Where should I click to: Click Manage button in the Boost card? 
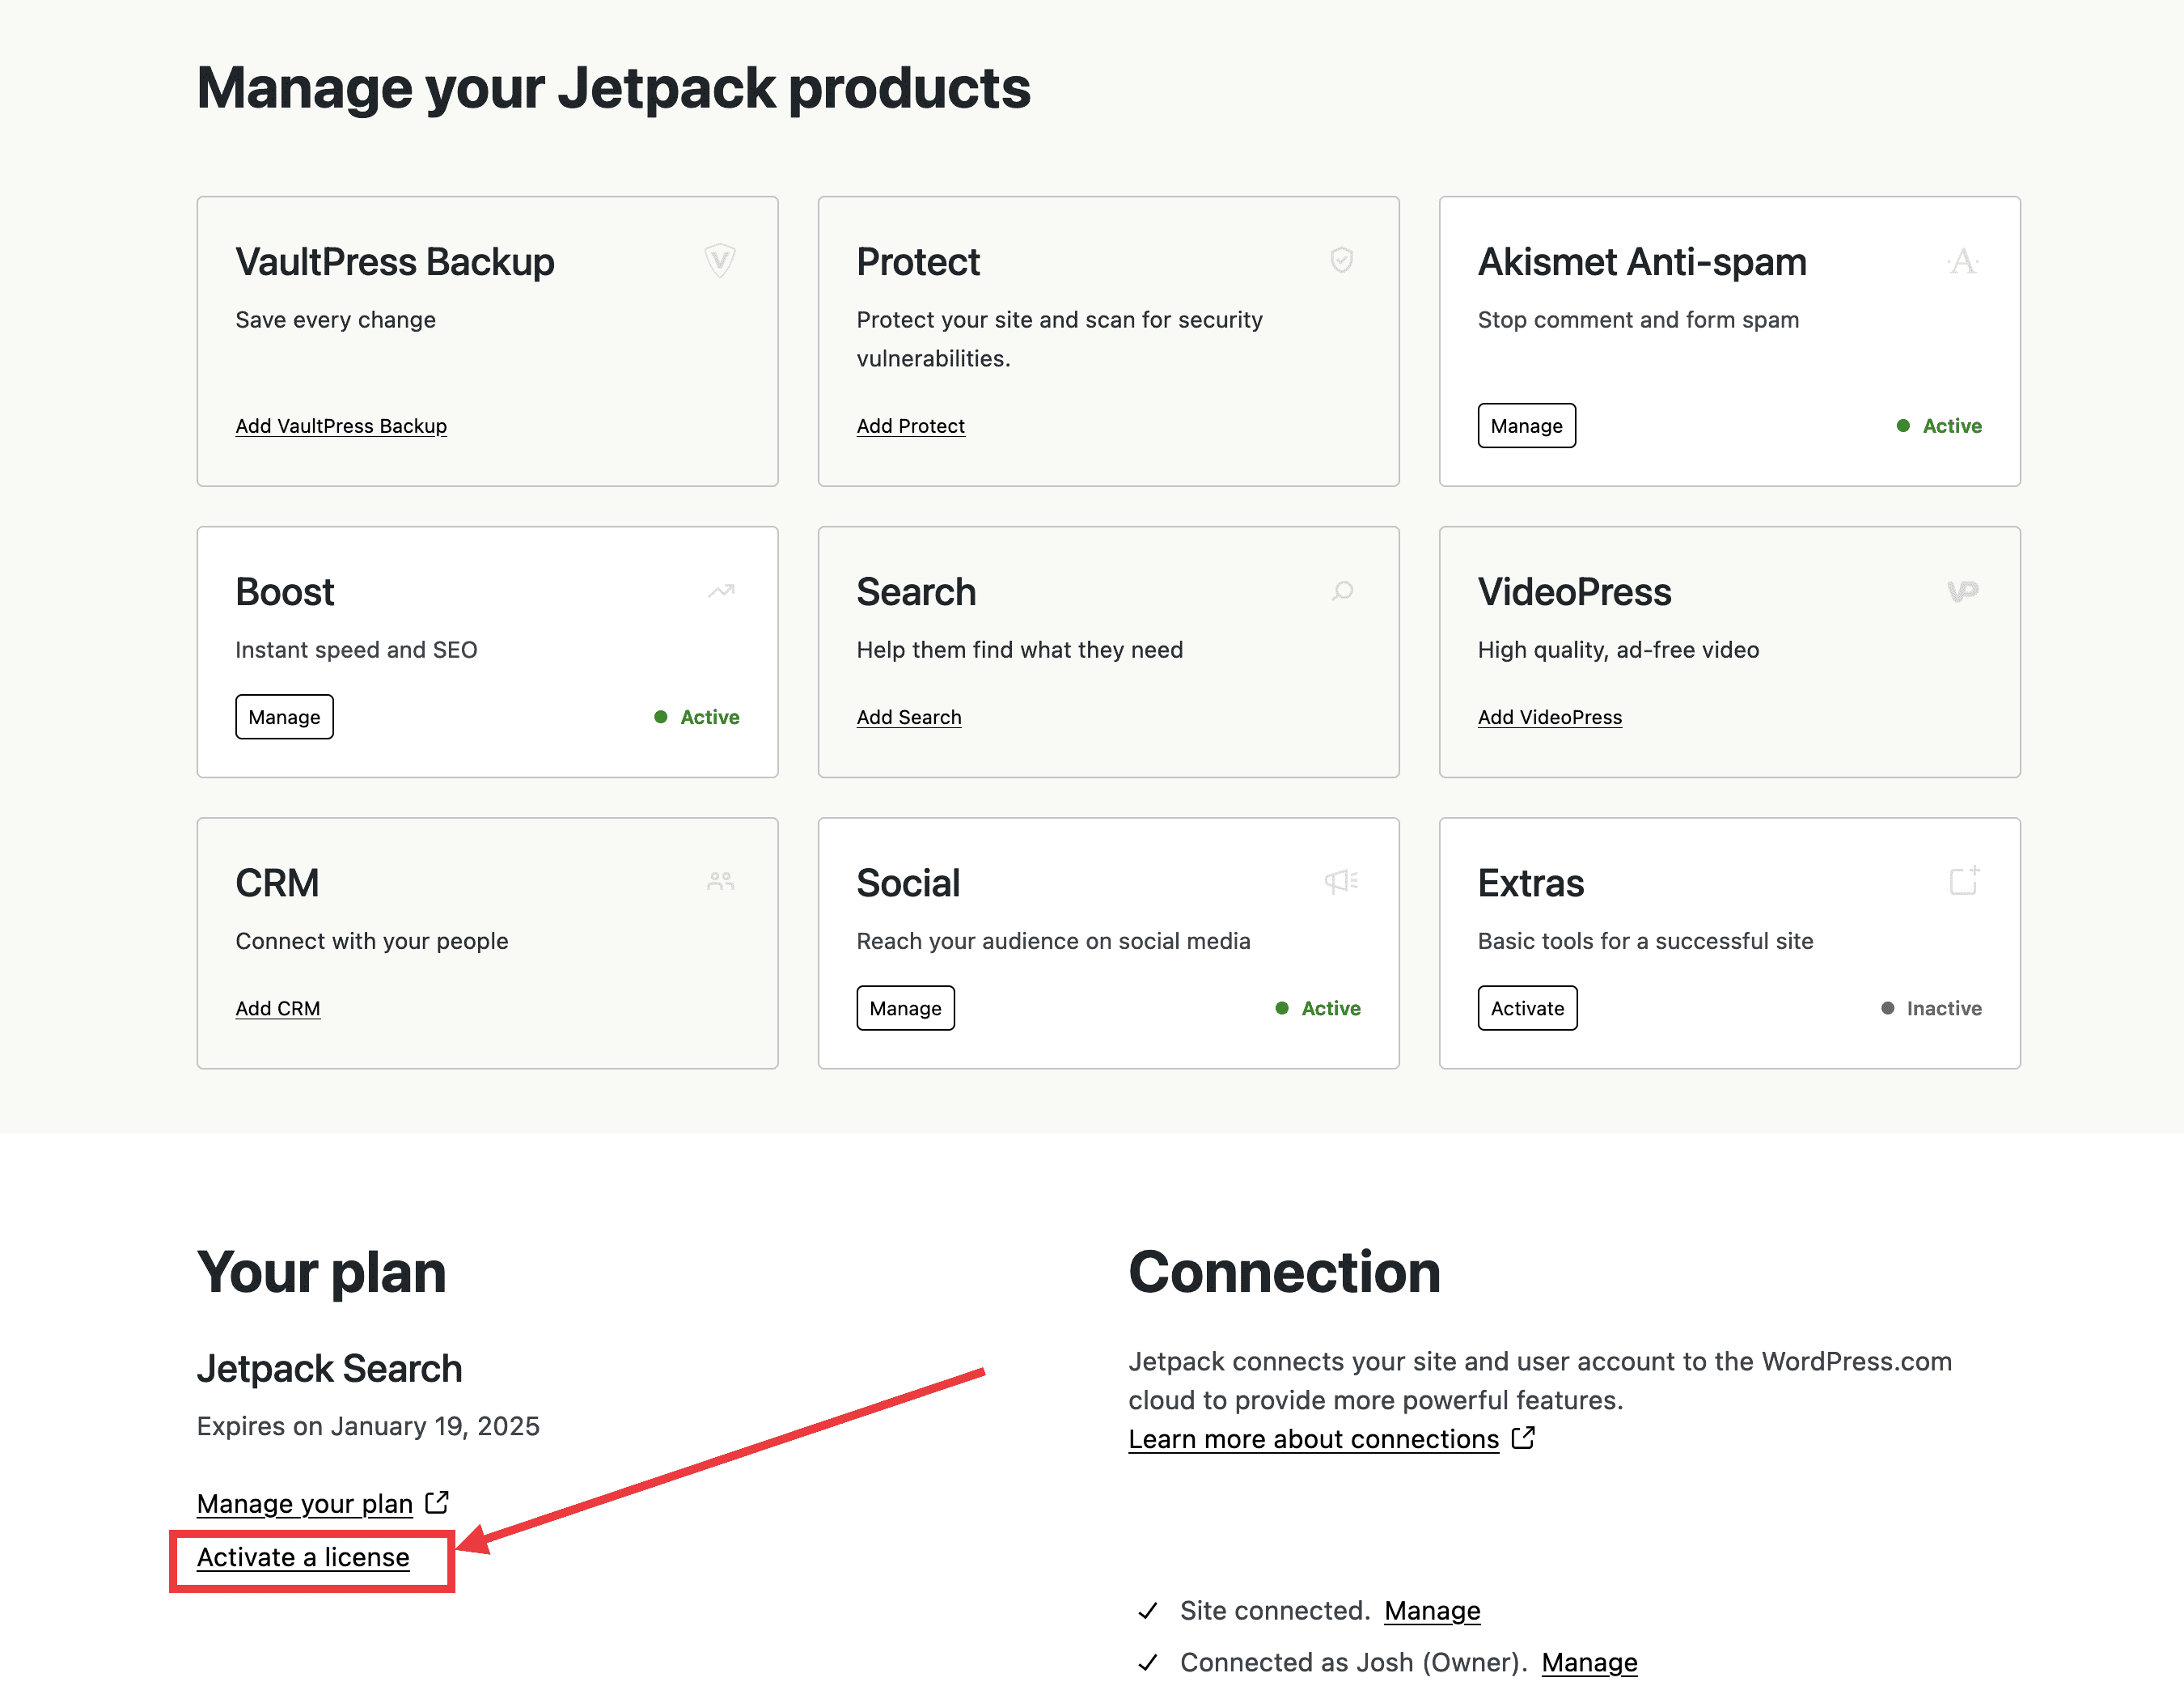tap(284, 717)
